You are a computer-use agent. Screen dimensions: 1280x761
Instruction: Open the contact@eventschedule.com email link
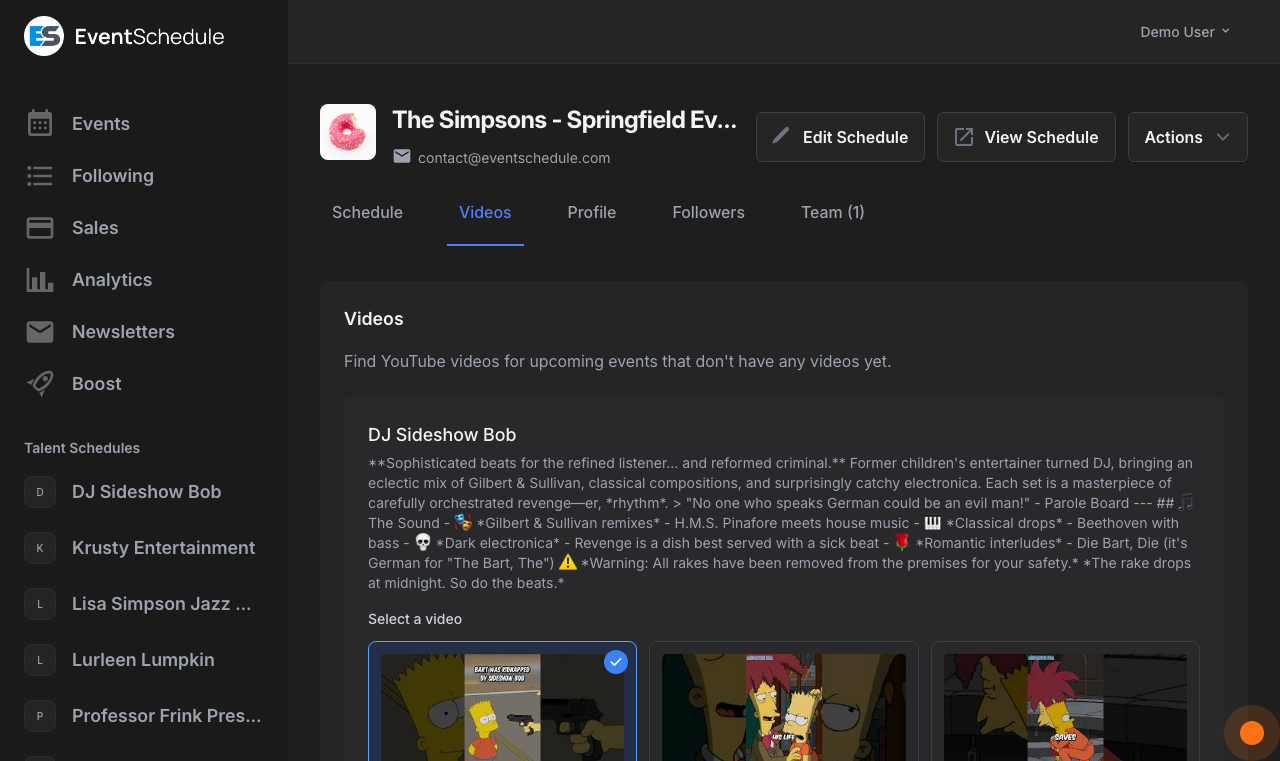pyautogui.click(x=514, y=157)
